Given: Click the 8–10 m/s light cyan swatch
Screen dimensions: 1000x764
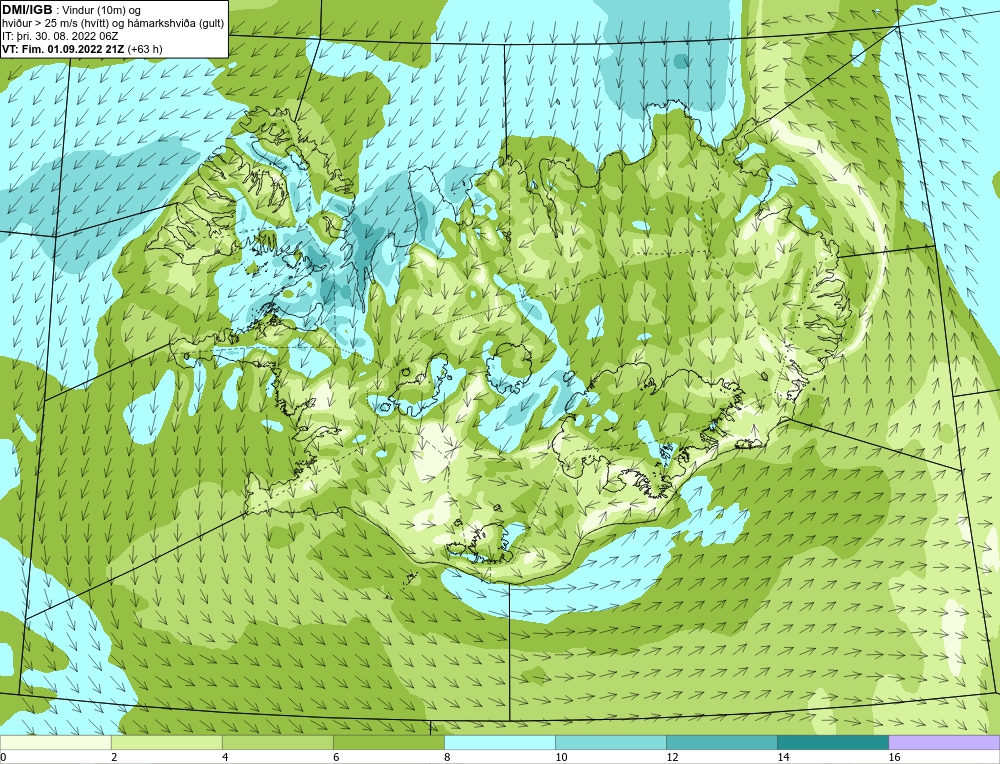Looking at the screenshot, I should (499, 743).
